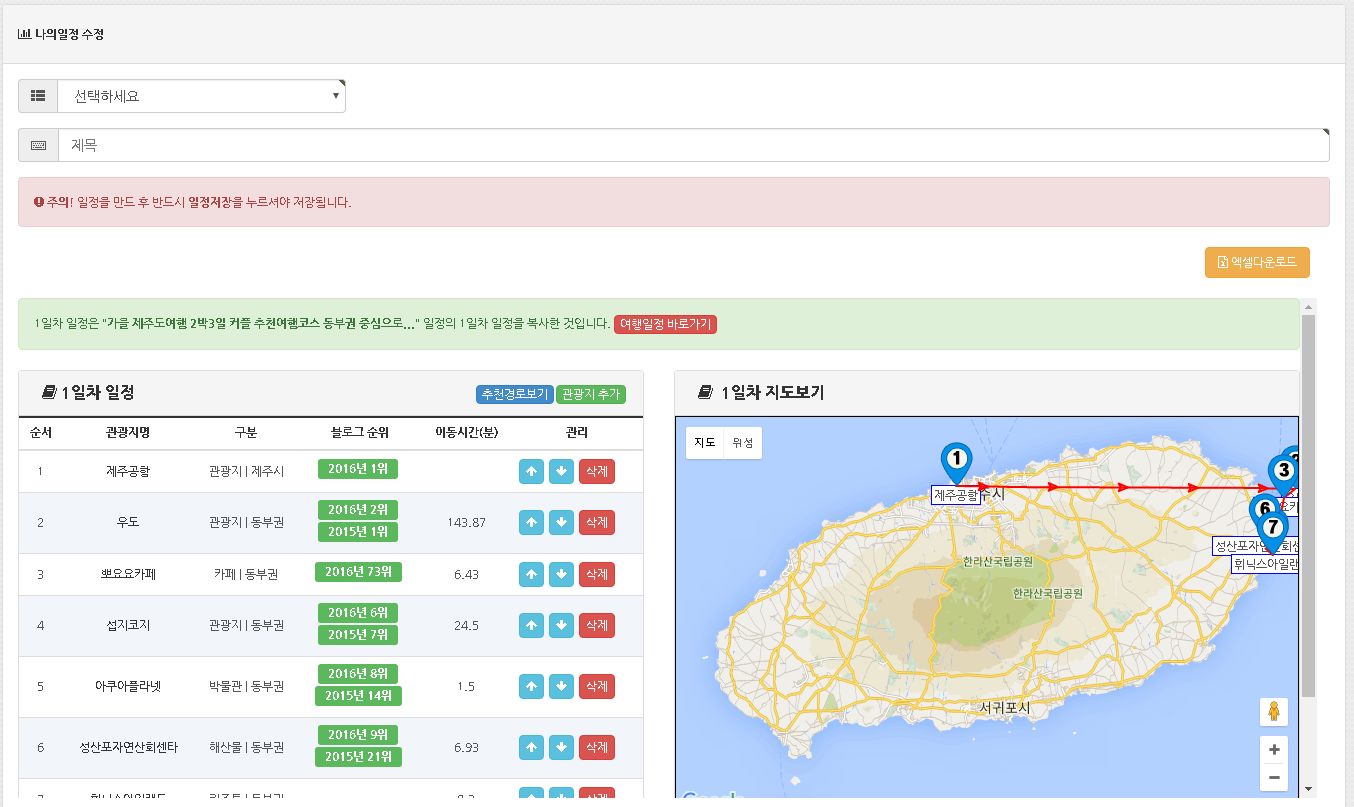The height and width of the screenshot is (807, 1354).
Task: Click the 2016년 1위 blog rank badge
Action: (x=358, y=468)
